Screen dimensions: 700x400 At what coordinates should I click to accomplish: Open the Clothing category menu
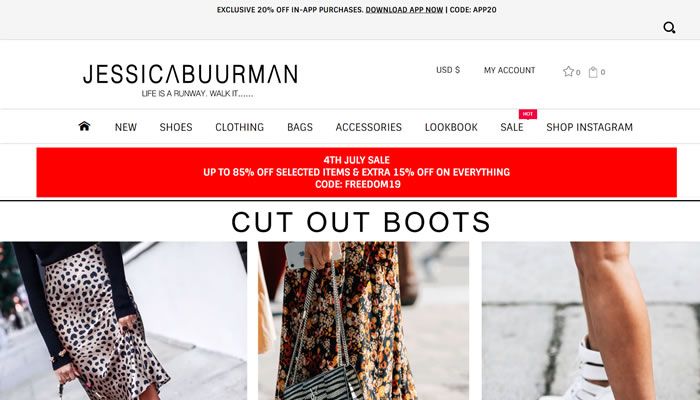[239, 127]
